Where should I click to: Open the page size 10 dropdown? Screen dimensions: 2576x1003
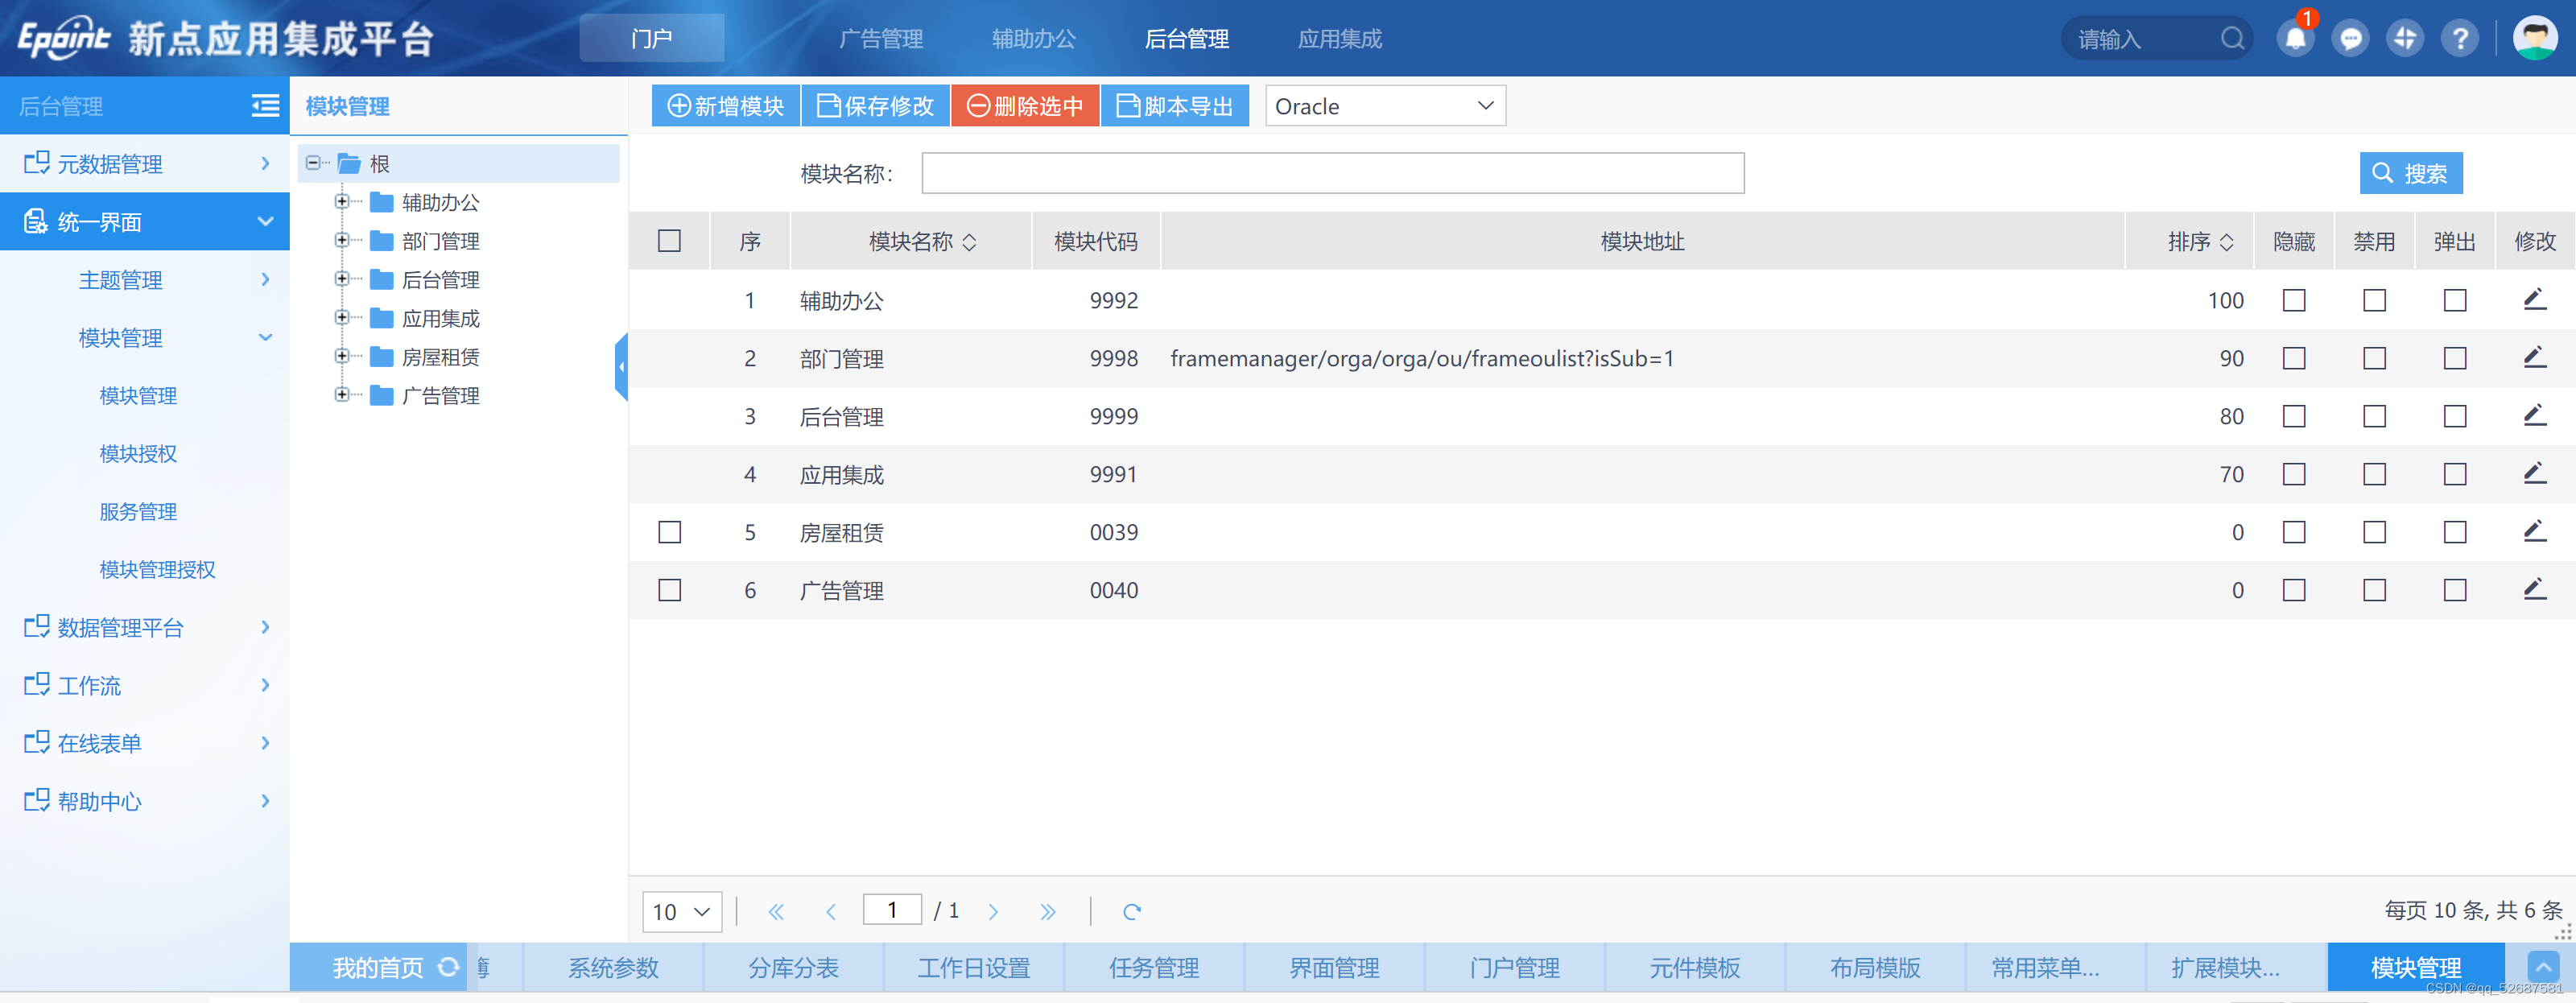pyautogui.click(x=681, y=911)
